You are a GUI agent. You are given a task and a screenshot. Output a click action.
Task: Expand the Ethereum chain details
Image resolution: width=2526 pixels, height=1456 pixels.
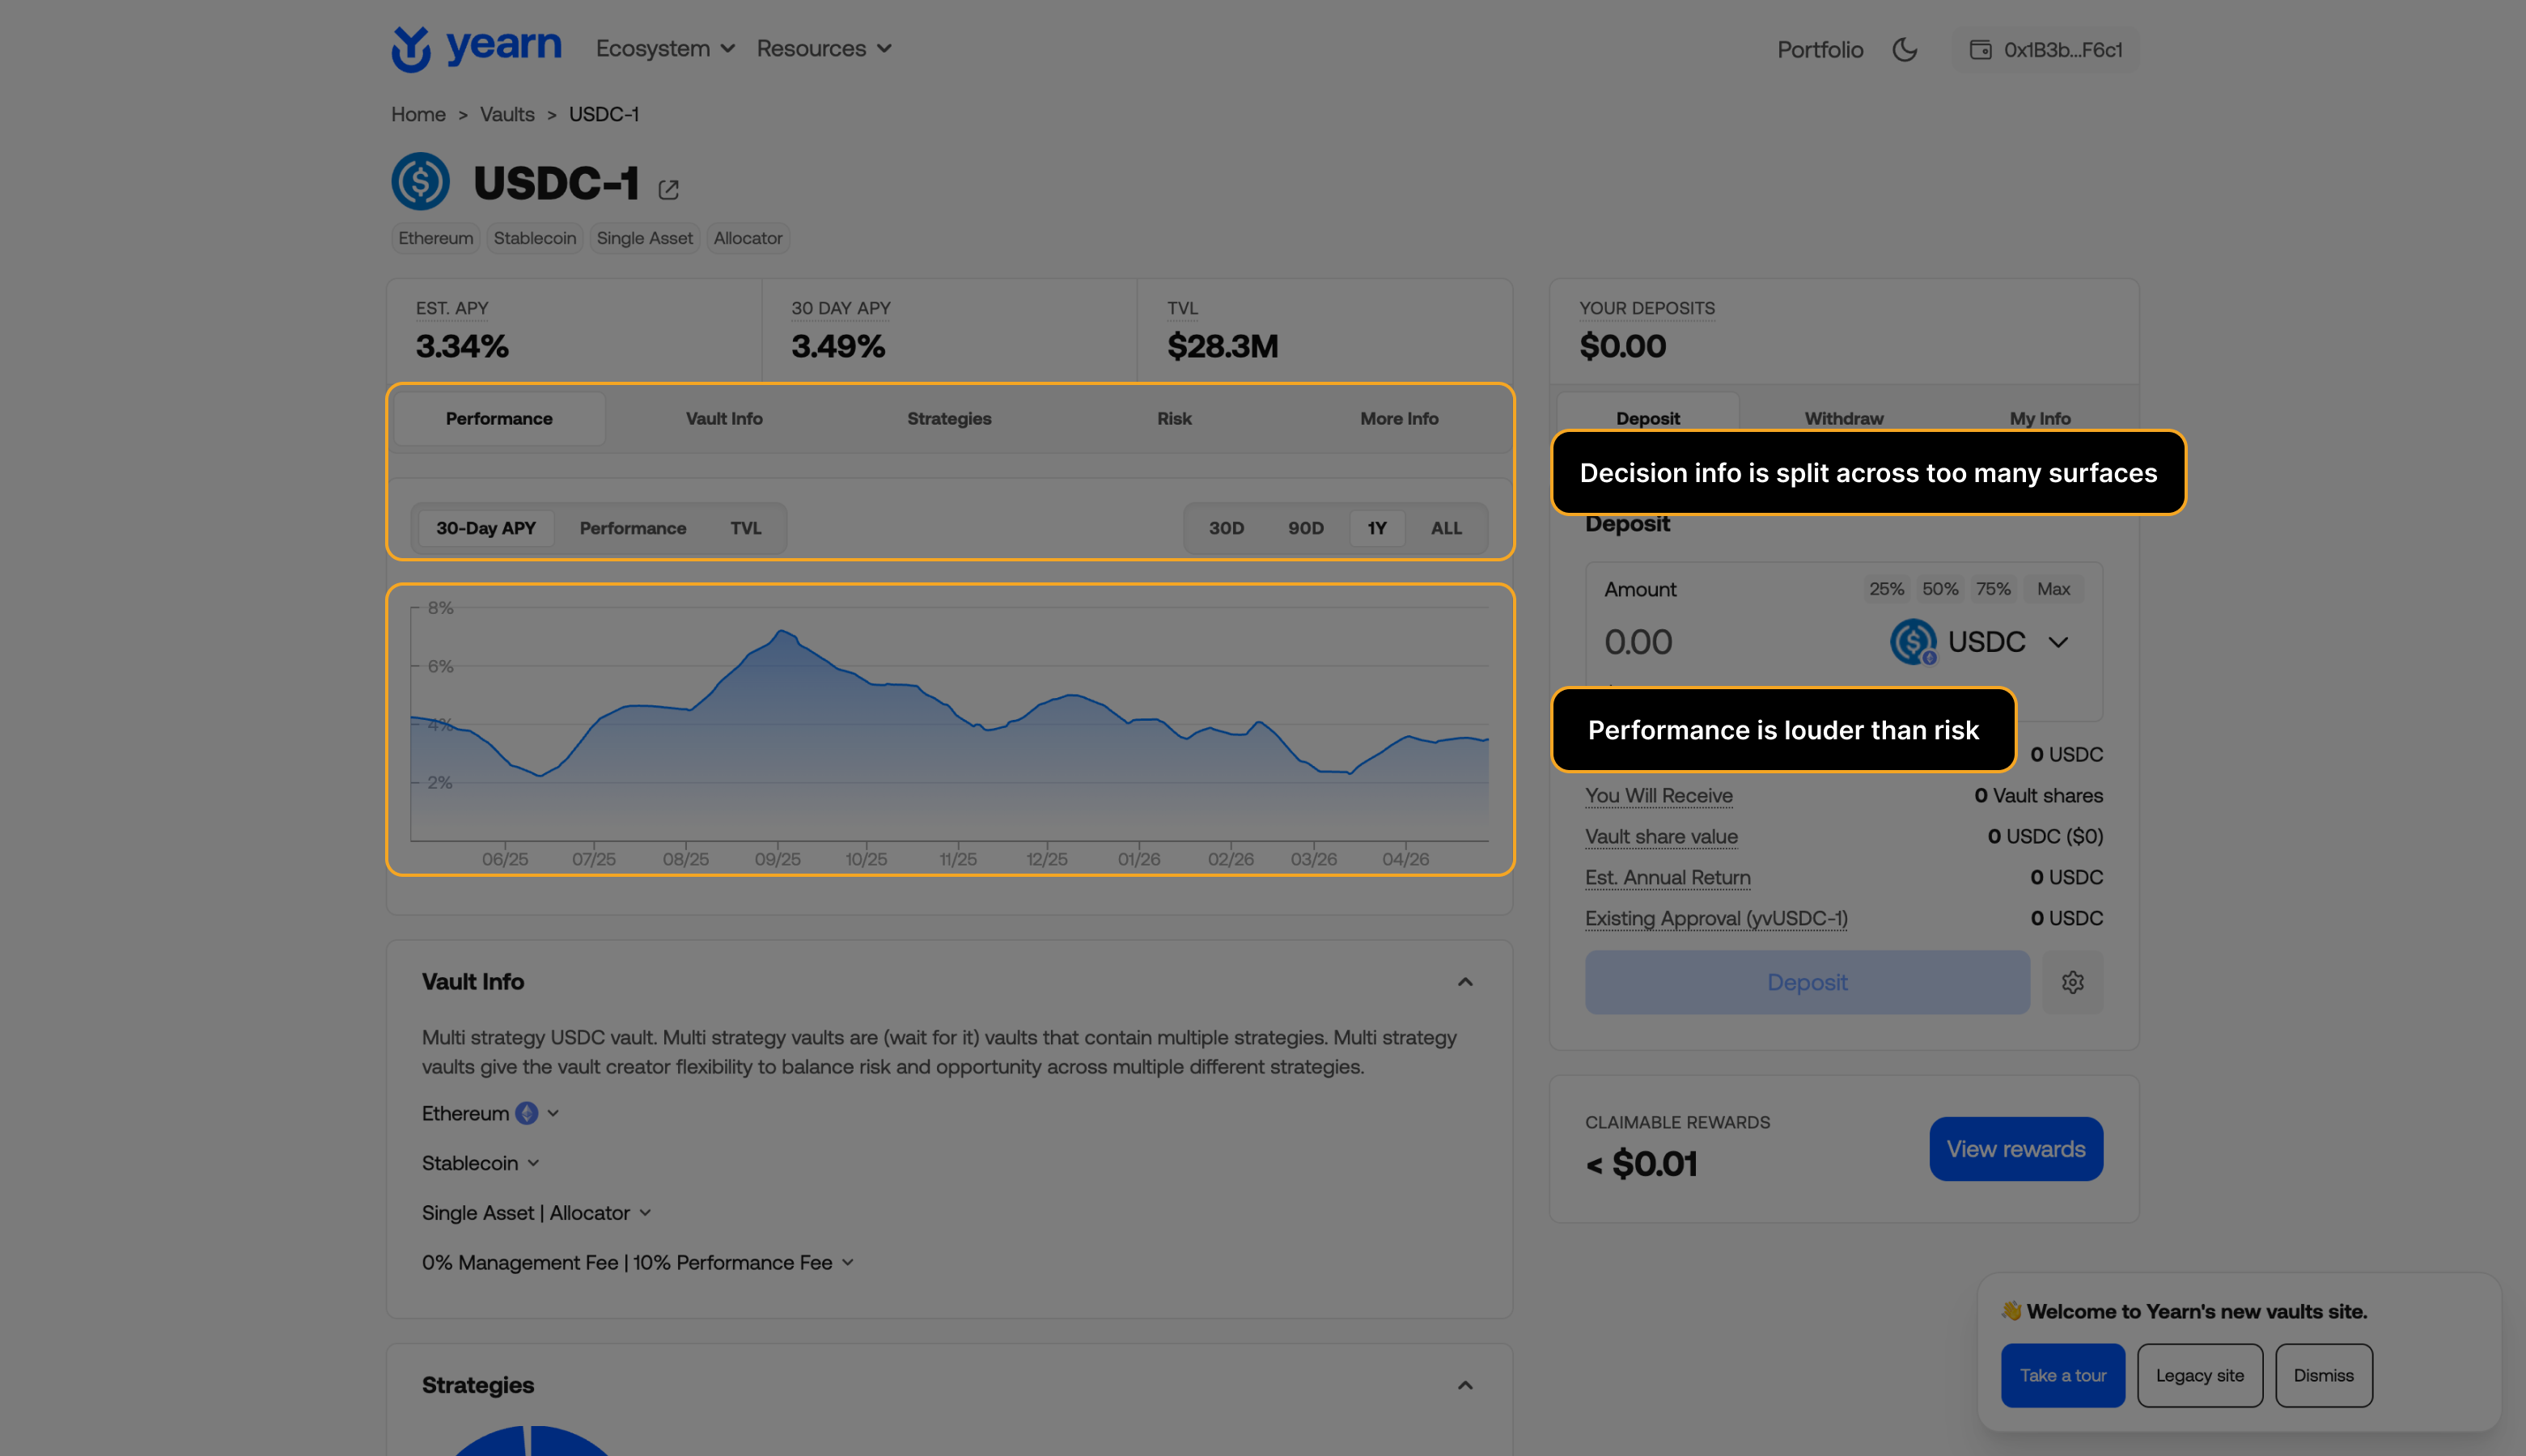[x=490, y=1113]
